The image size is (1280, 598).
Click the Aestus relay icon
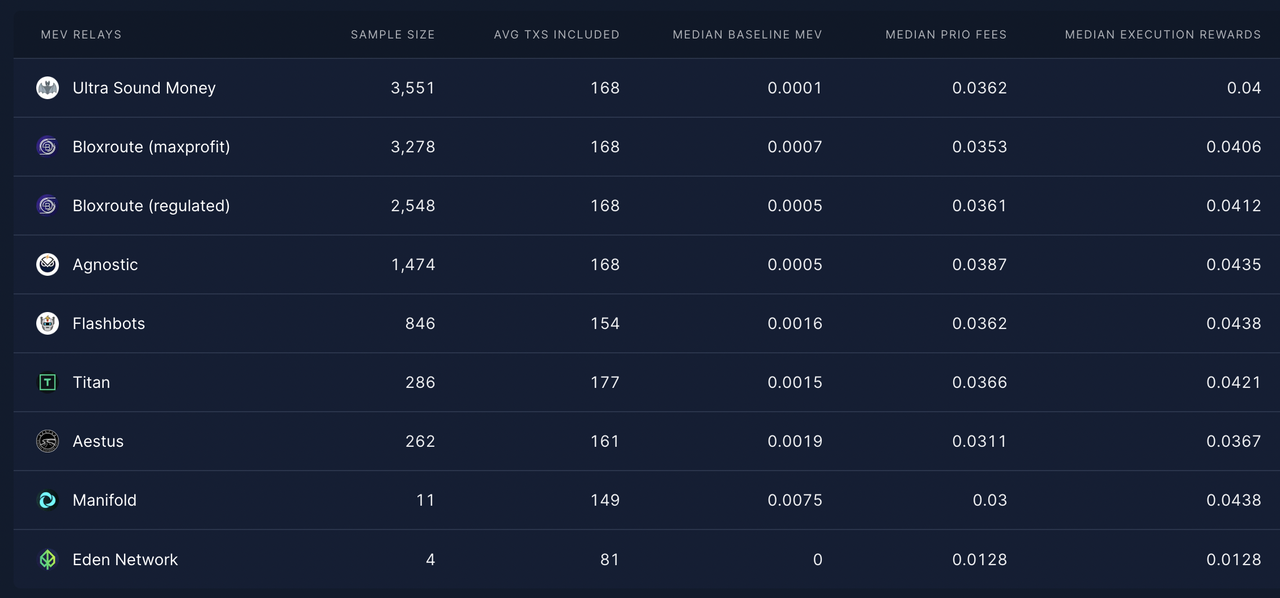pos(47,441)
